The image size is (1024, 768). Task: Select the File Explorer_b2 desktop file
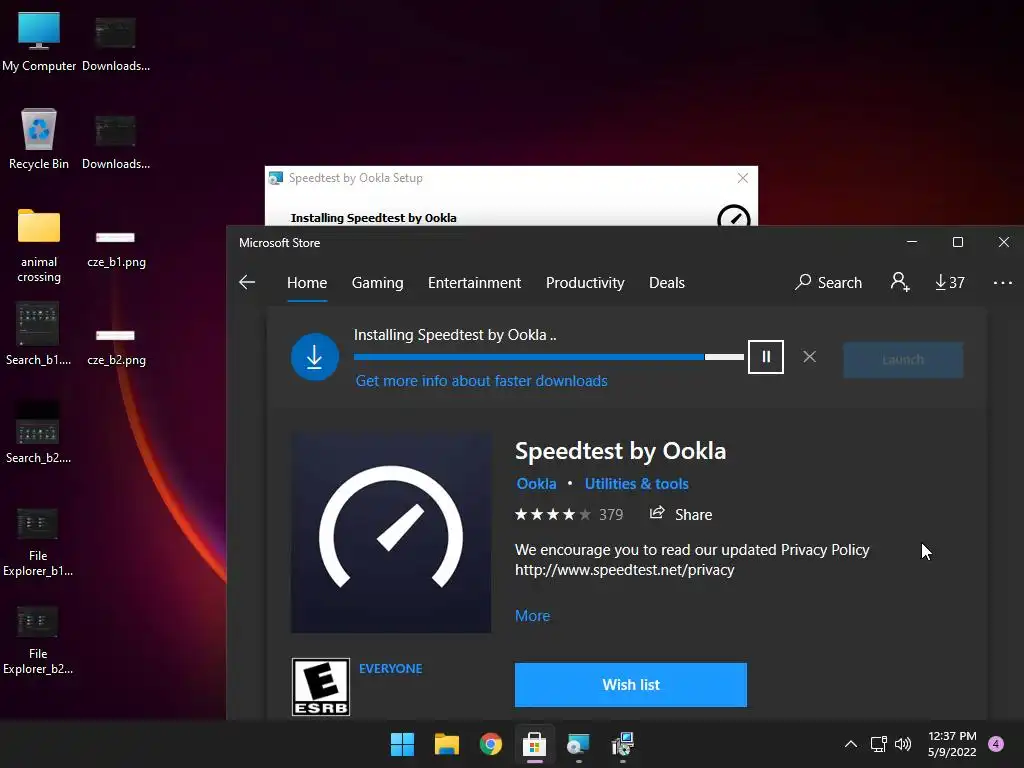point(38,641)
